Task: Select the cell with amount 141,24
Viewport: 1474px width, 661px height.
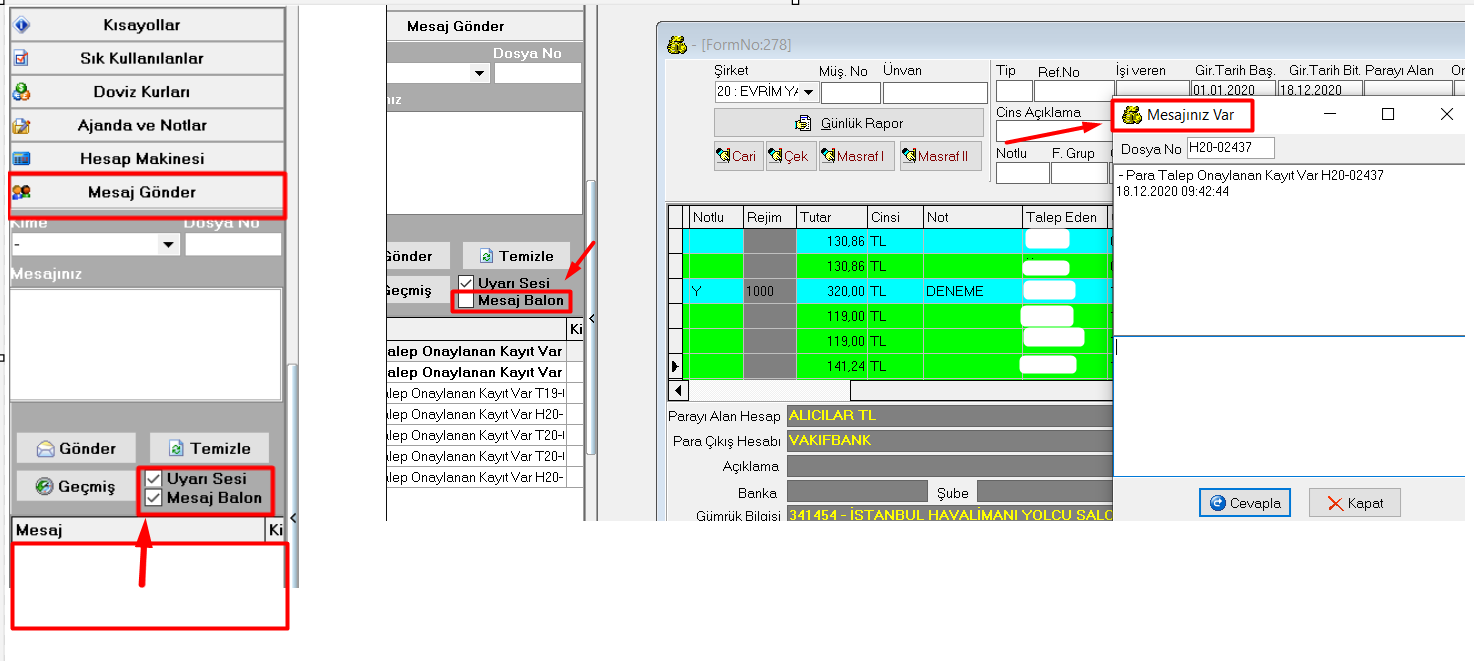Action: [x=831, y=366]
